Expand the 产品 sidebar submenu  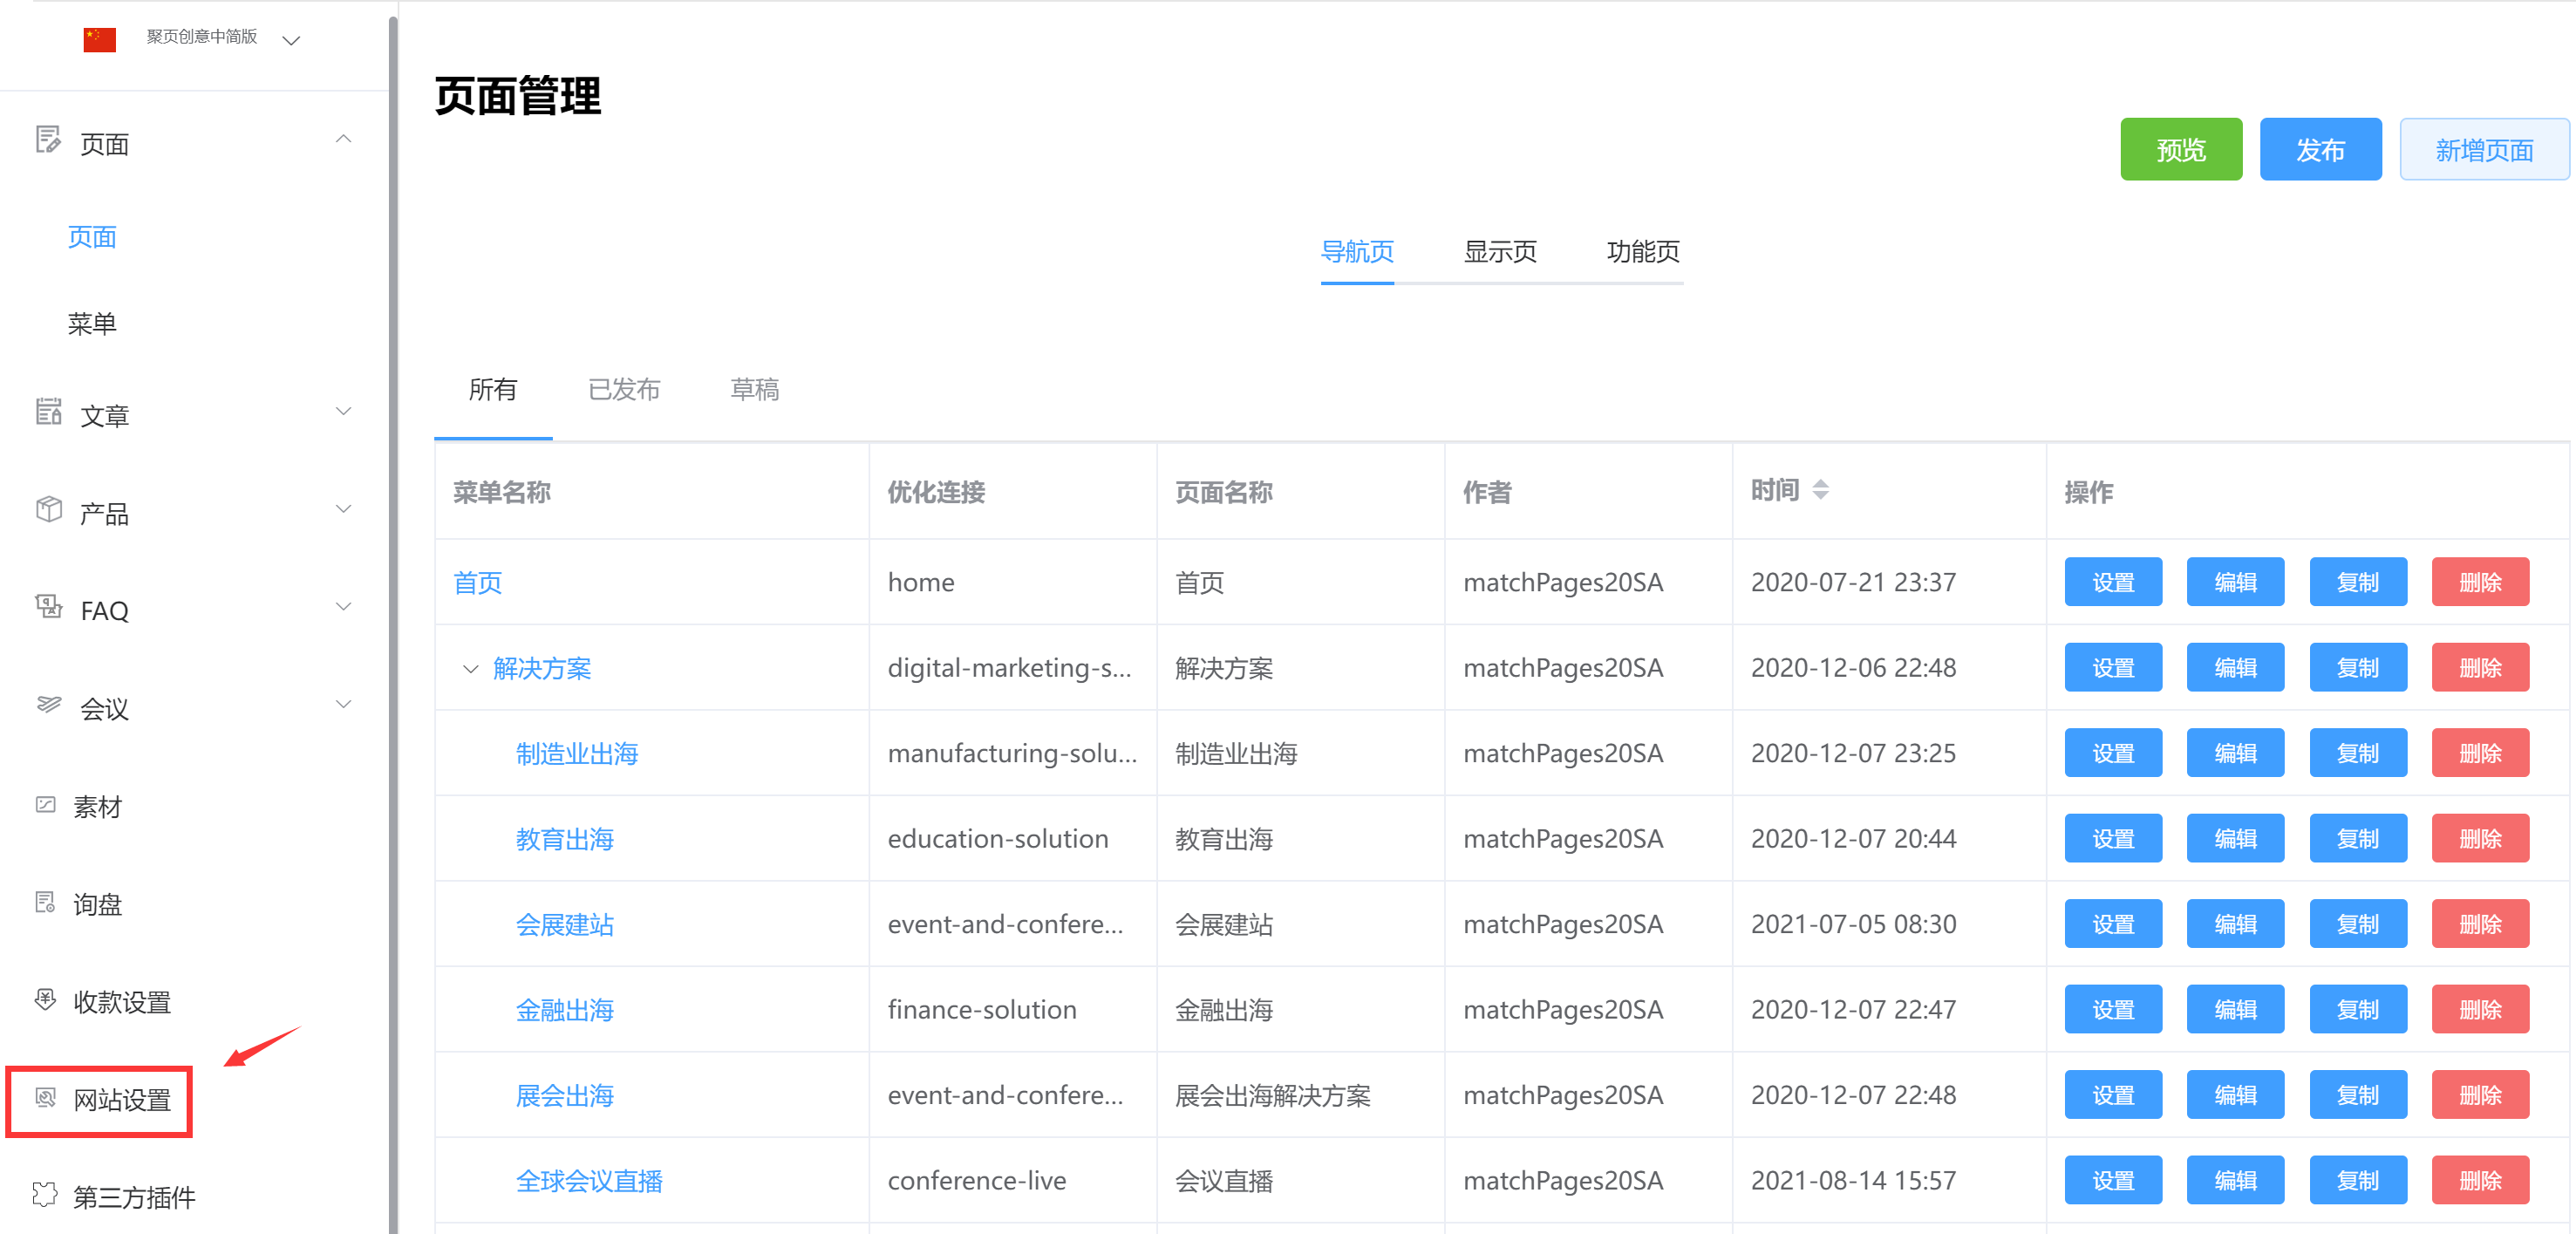point(344,508)
